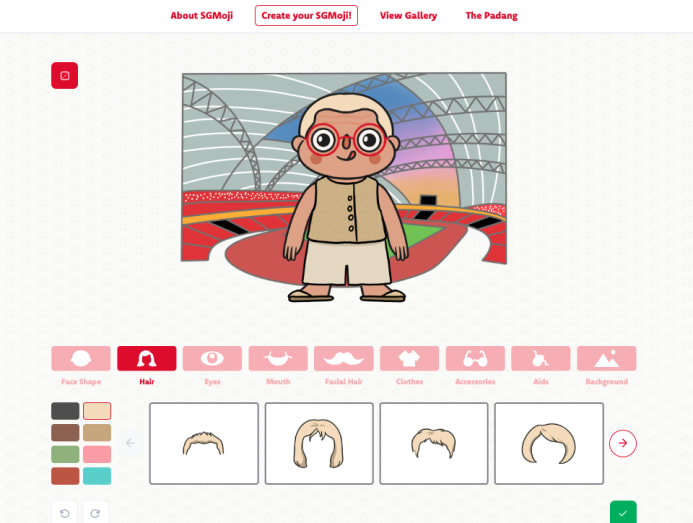The height and width of the screenshot is (523, 693).
Task: Open the About SGMoji page
Action: (x=202, y=15)
